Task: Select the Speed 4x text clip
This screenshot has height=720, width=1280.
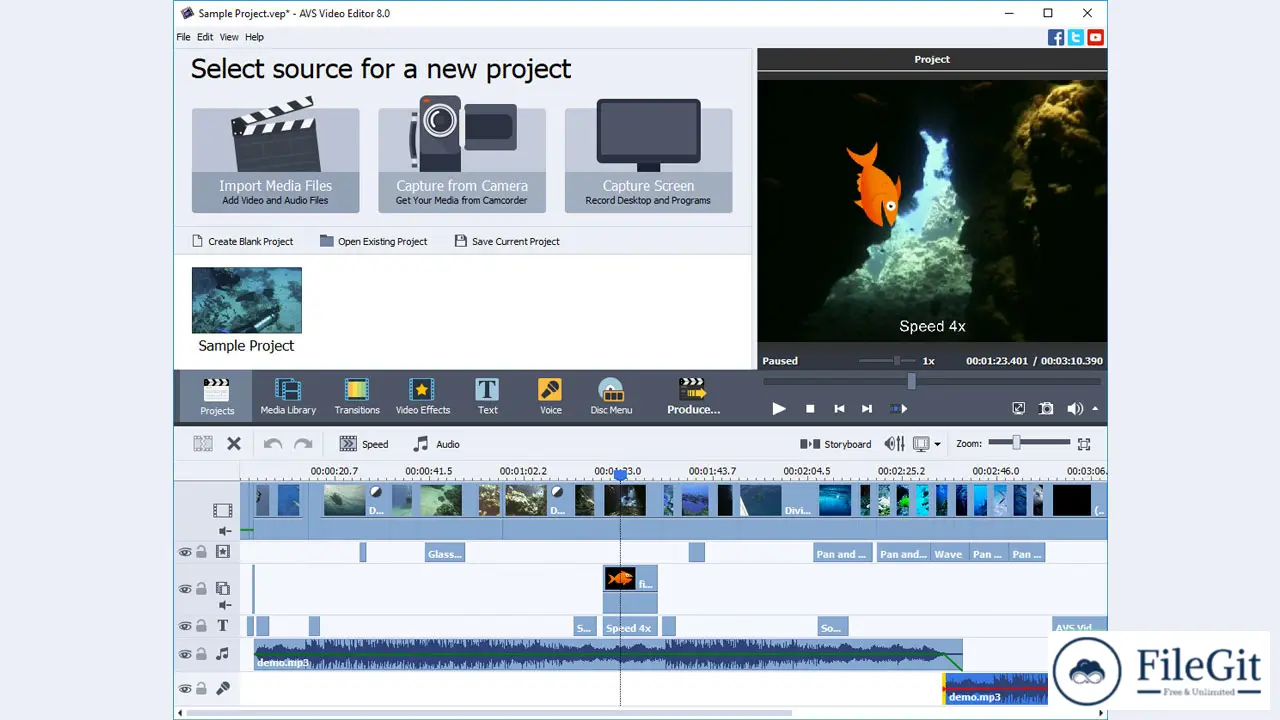Action: coord(629,627)
